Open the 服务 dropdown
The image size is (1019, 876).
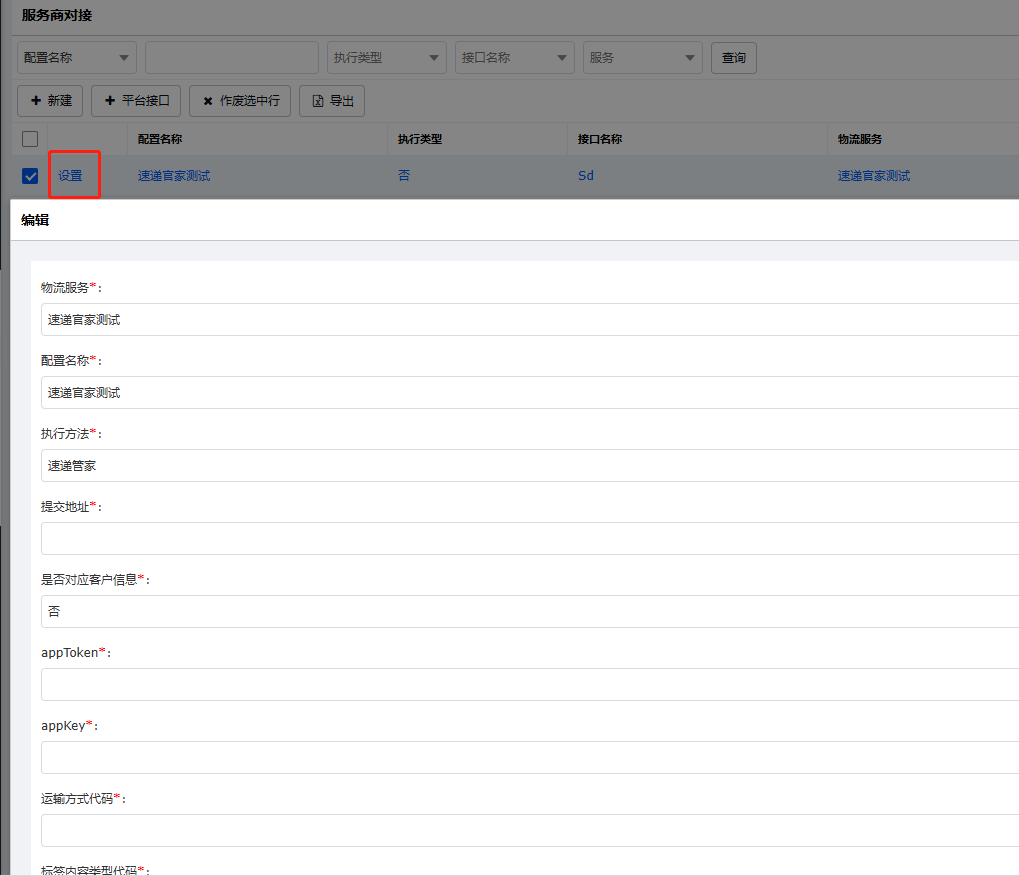pos(643,58)
